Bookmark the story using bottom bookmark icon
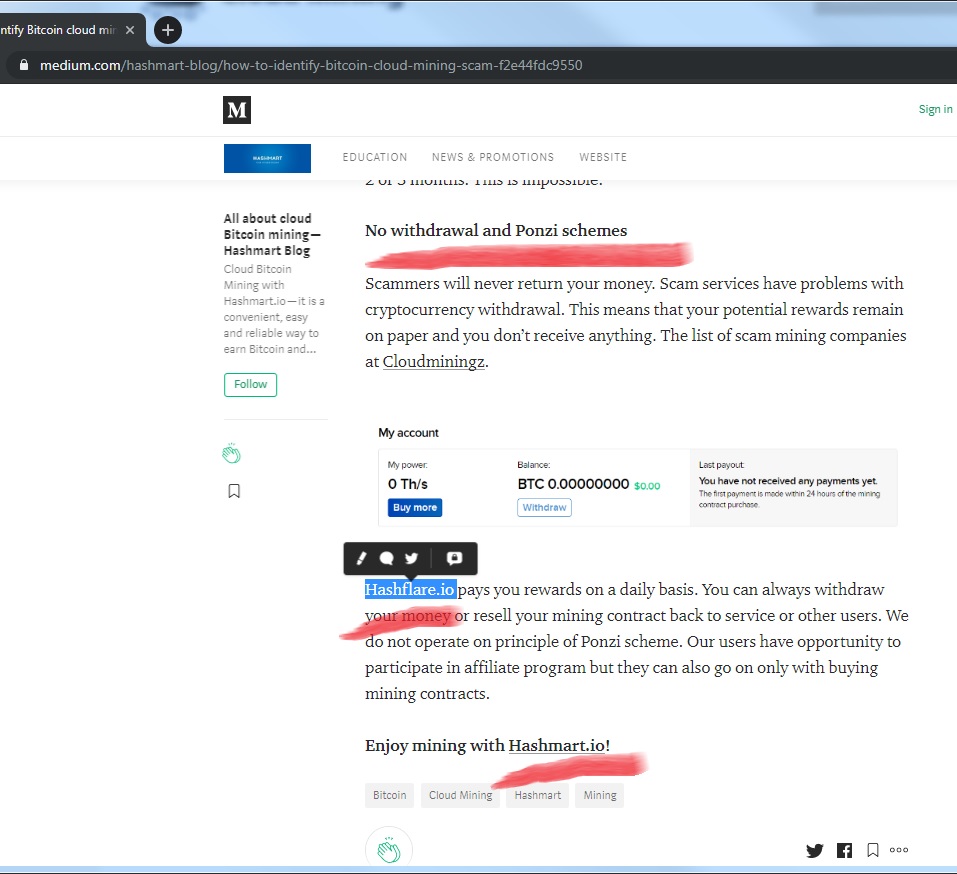 (873, 850)
